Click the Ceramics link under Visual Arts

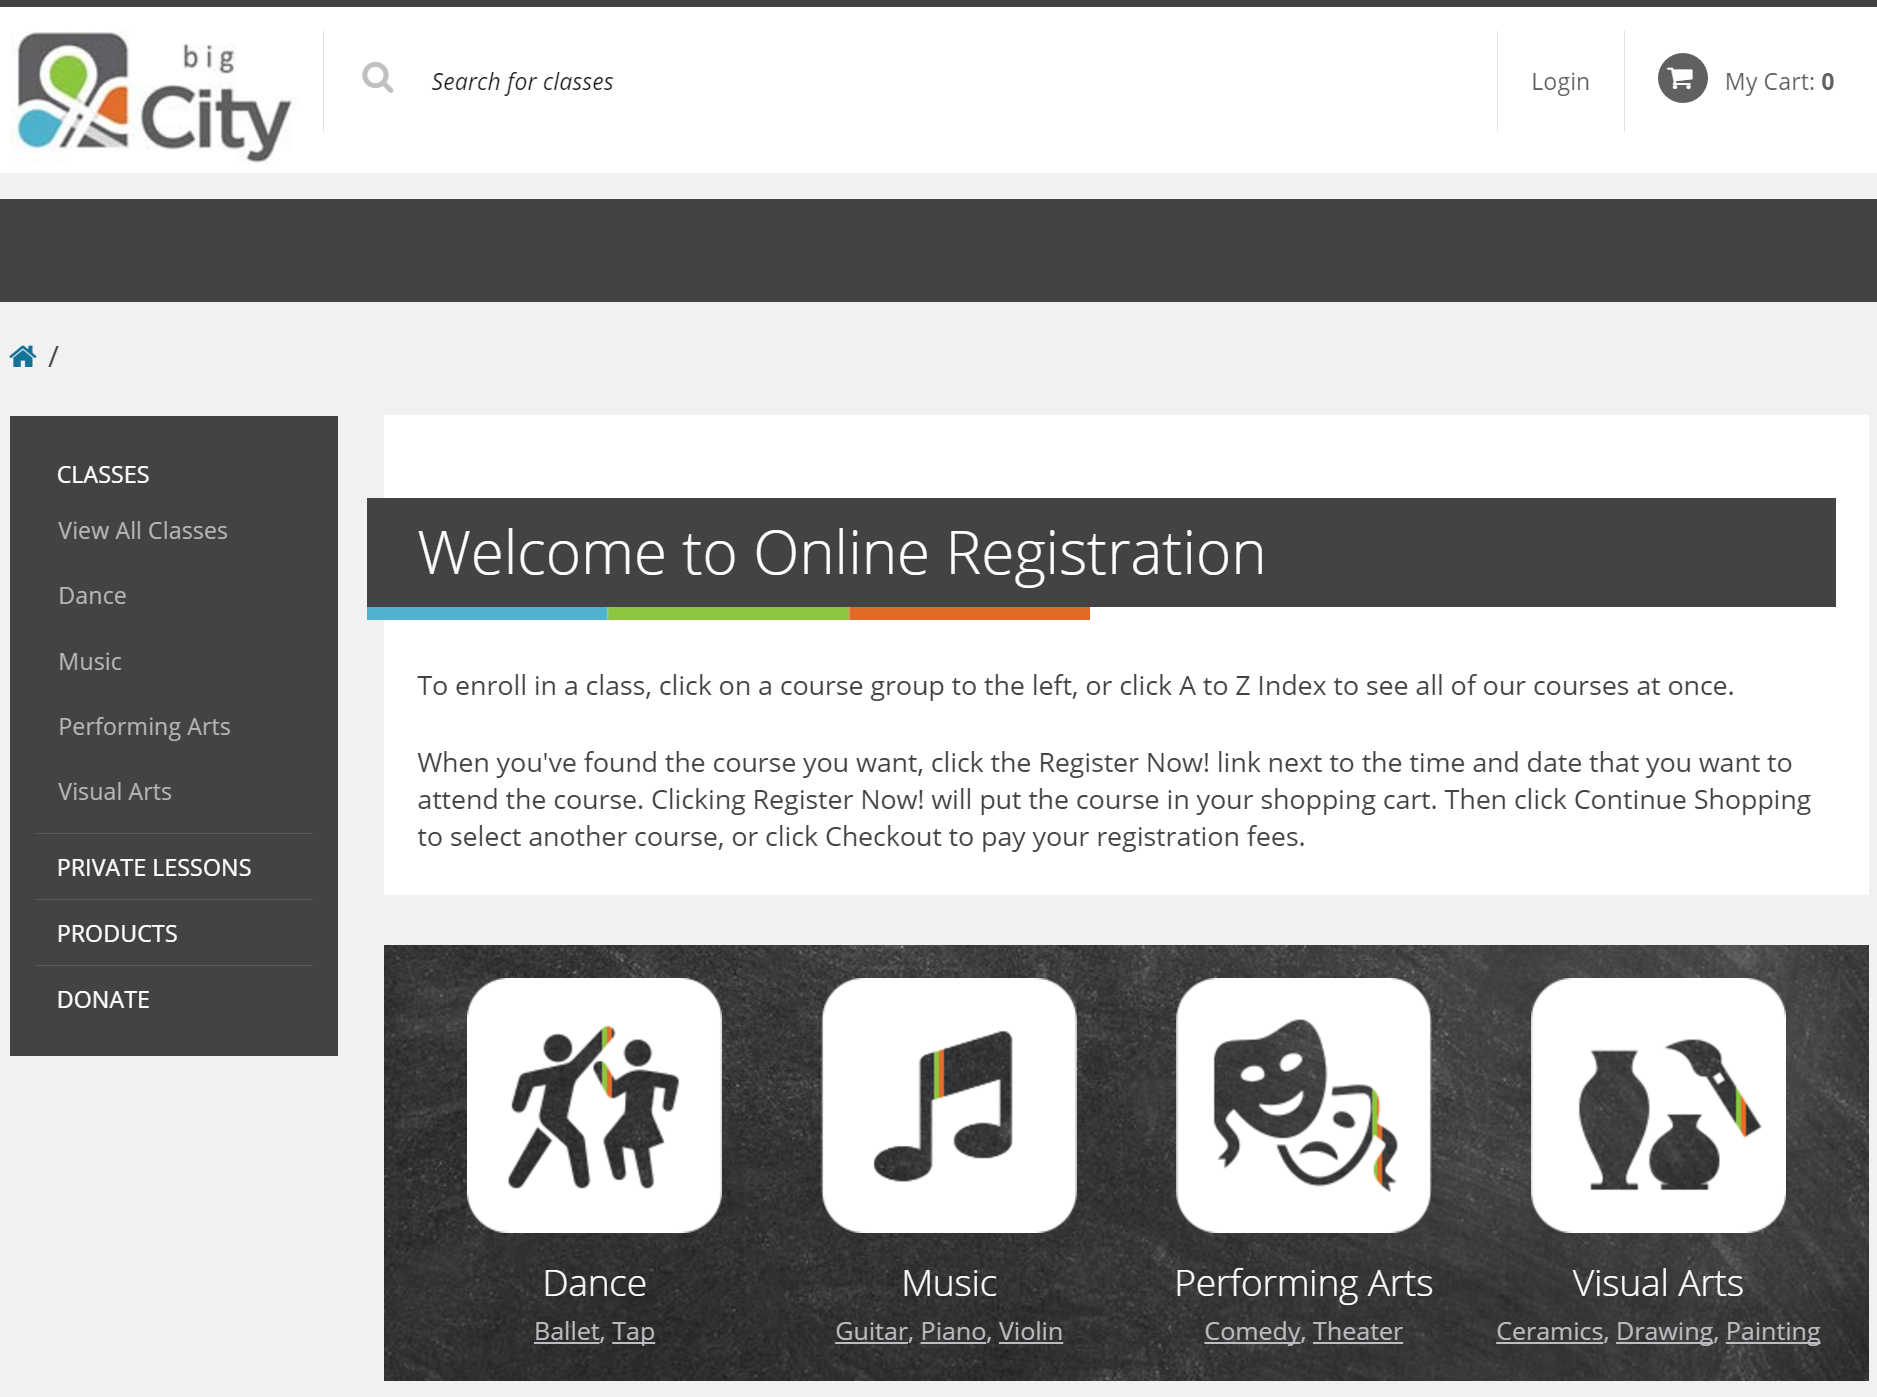1549,1332
